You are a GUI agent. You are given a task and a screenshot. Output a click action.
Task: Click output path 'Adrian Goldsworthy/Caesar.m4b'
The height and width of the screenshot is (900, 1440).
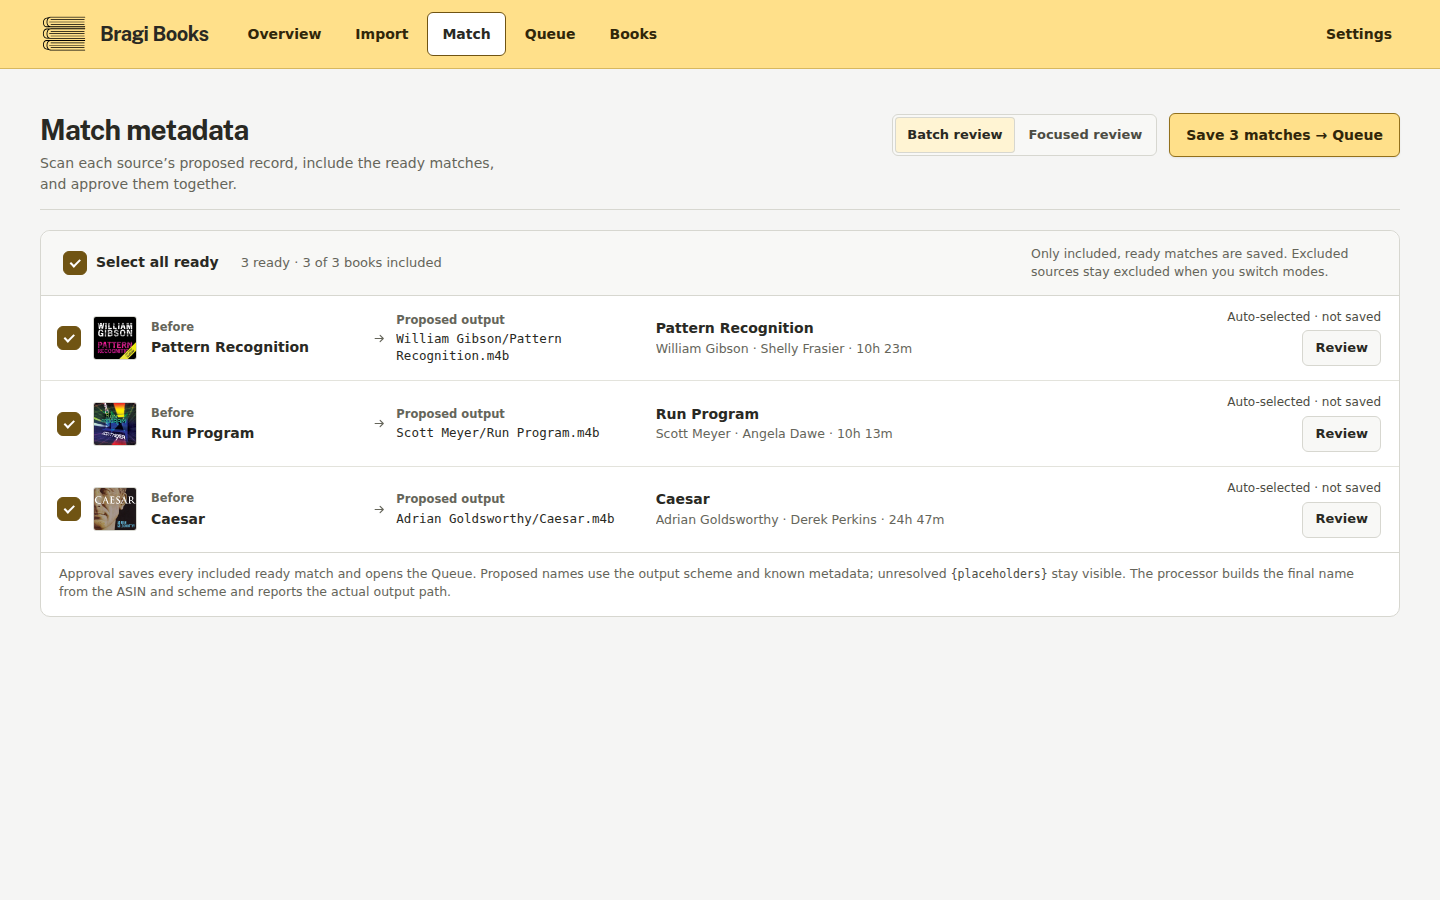tap(505, 519)
